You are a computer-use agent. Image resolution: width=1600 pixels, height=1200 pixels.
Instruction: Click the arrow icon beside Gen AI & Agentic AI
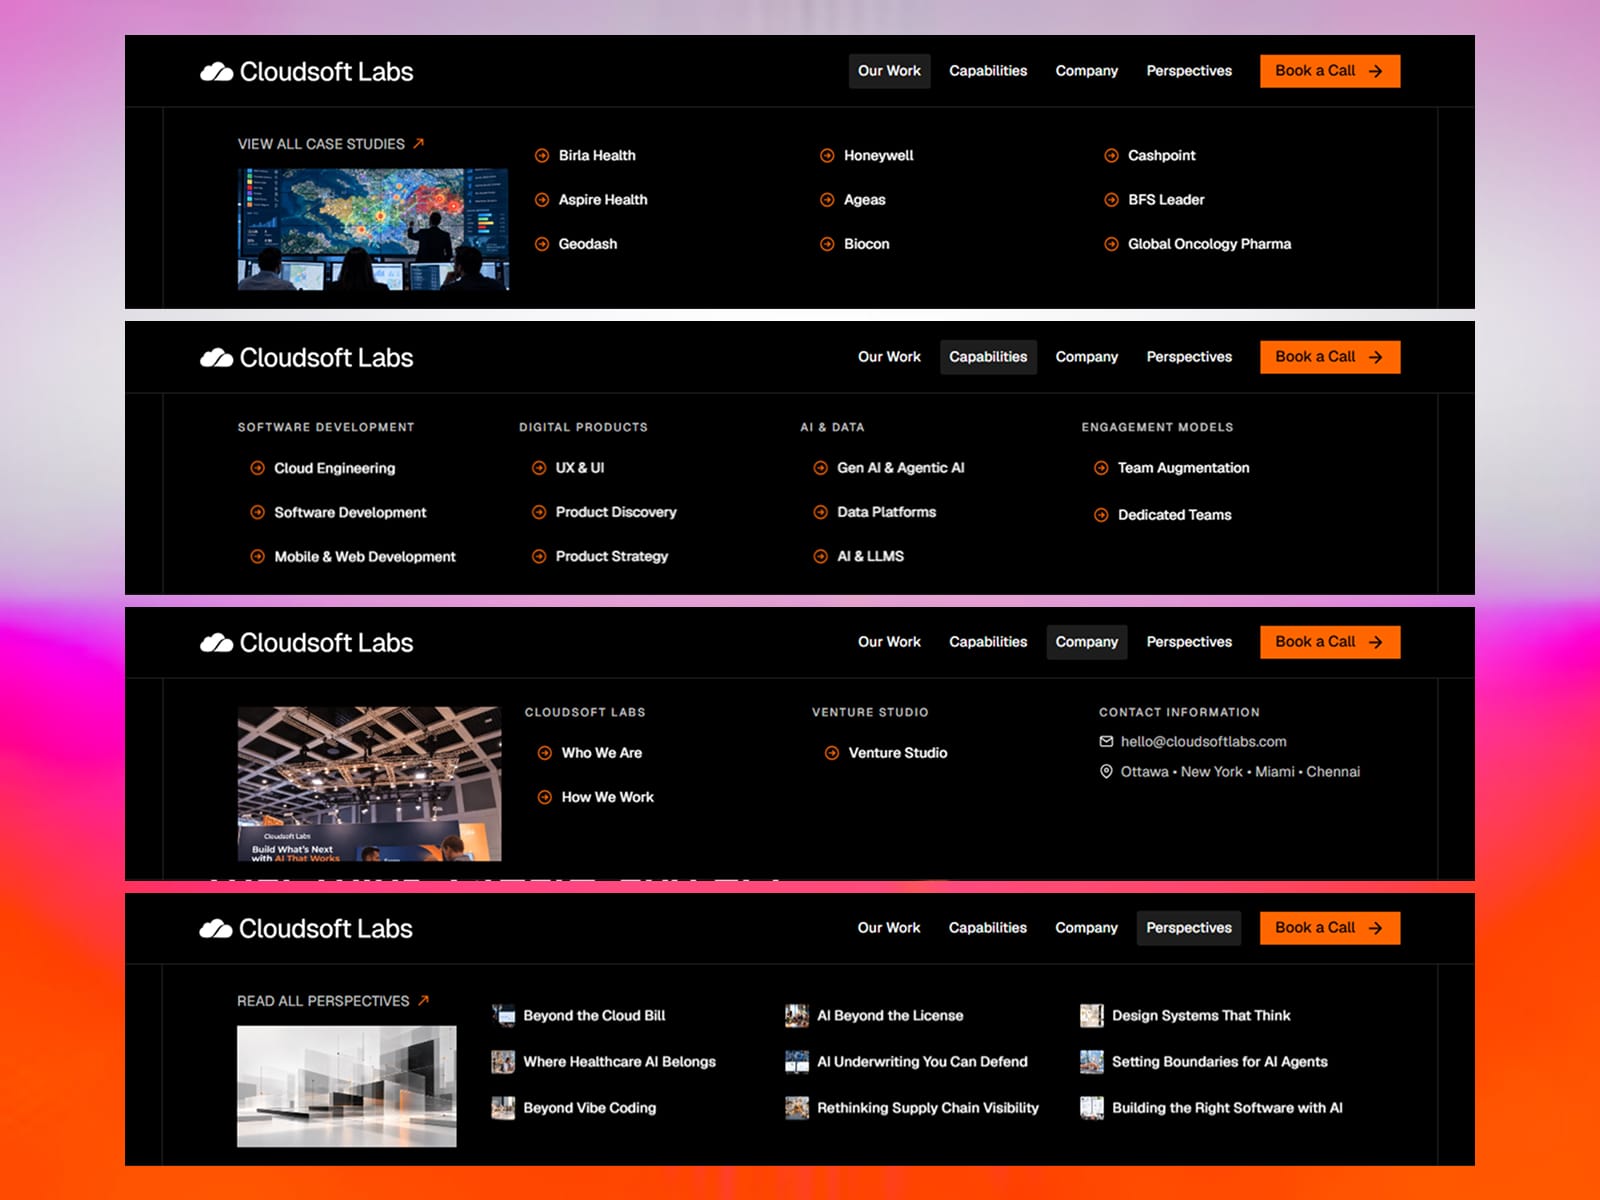coord(820,468)
